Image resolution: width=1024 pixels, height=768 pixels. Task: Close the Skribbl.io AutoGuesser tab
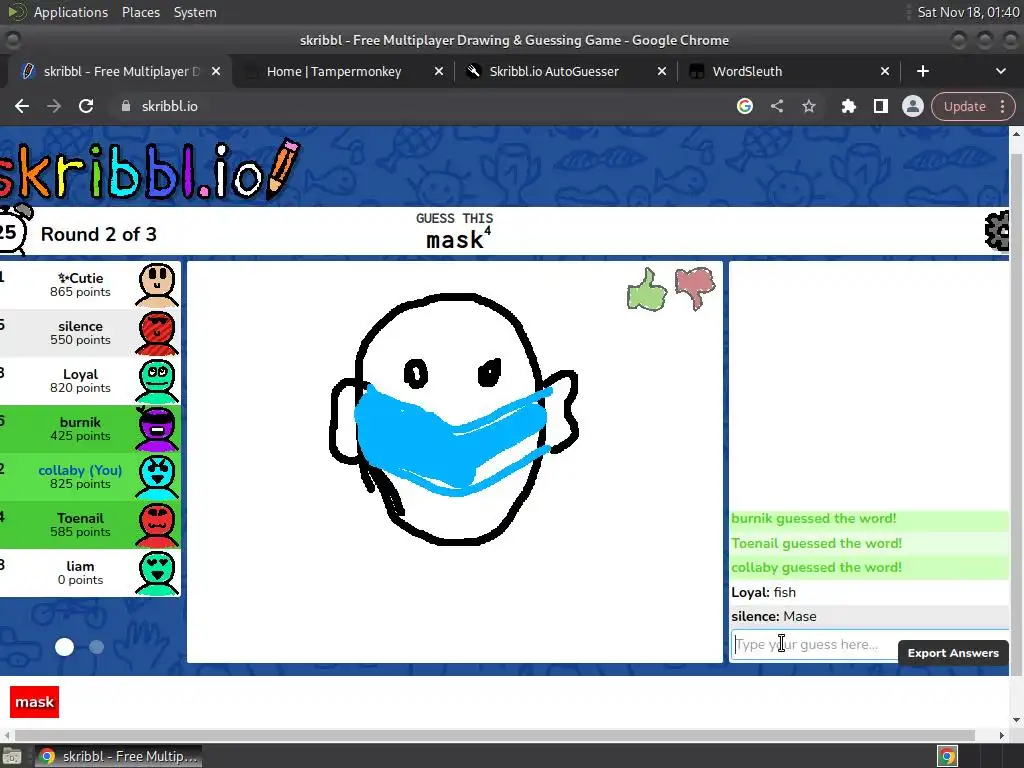point(662,71)
